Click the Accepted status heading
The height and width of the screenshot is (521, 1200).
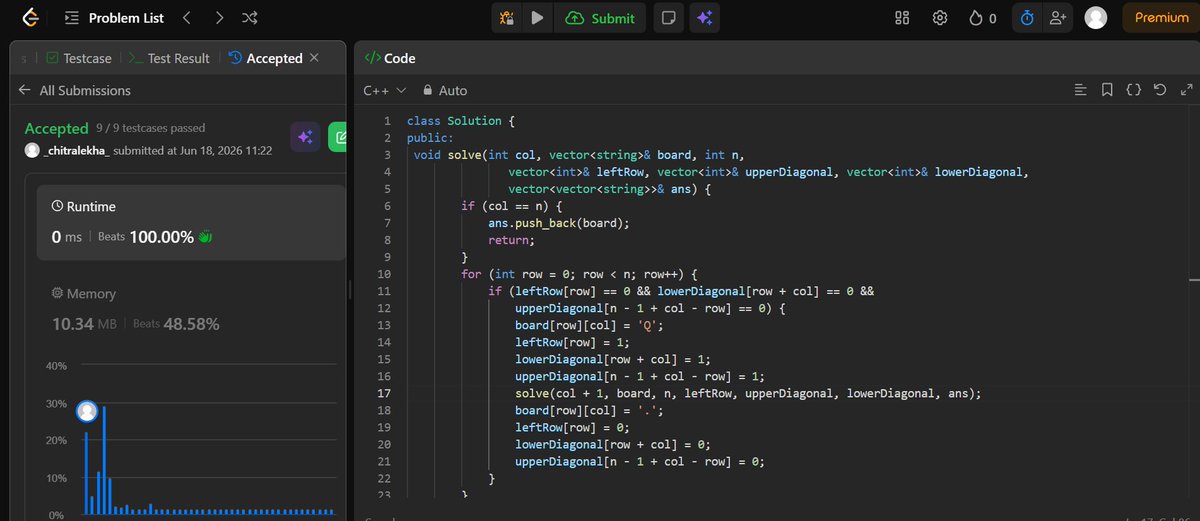tap(57, 128)
